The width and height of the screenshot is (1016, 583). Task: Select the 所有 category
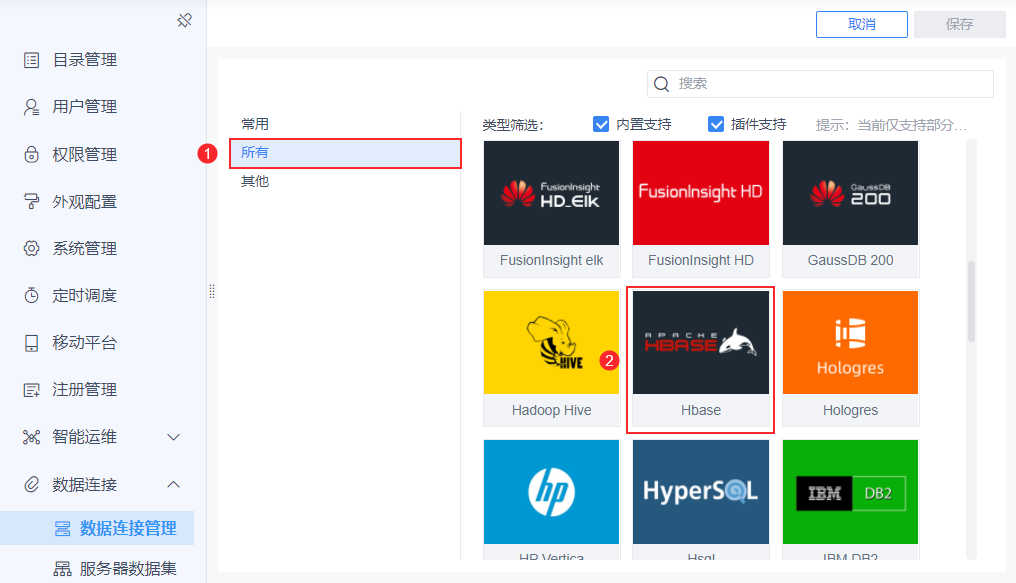pos(345,153)
